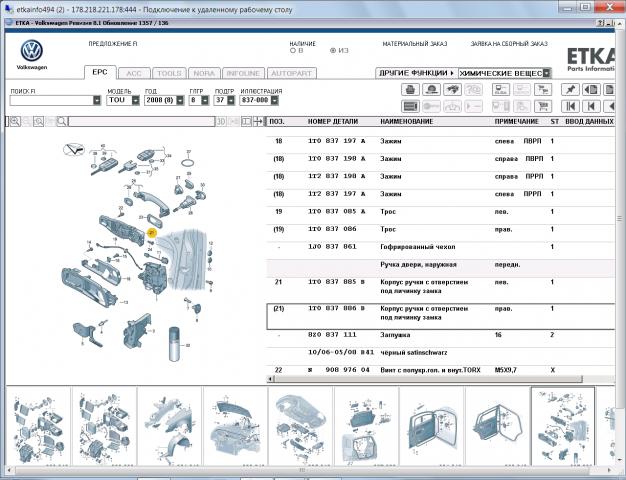Select the currently highlighted door handle thumbnail
Screen dimensions: 626x480
[x=563, y=426]
